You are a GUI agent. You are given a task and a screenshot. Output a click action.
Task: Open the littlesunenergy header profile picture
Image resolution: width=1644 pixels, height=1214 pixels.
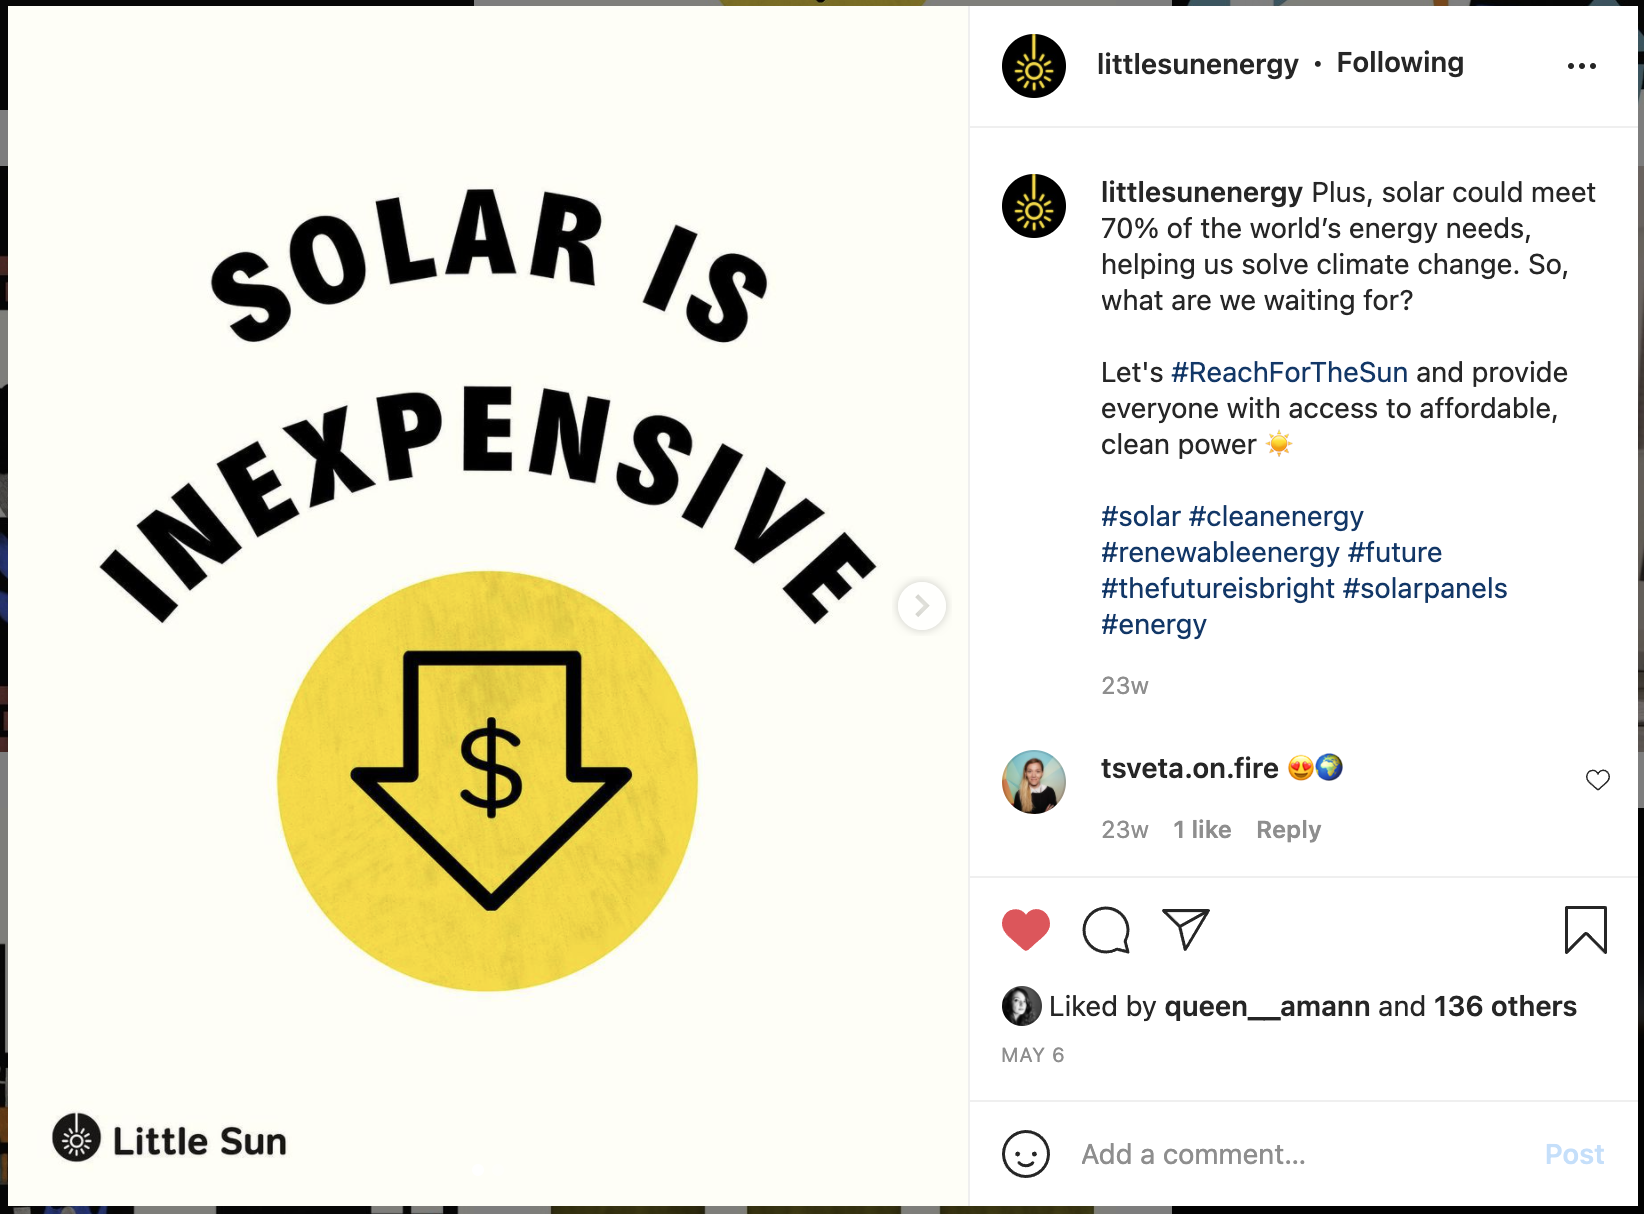click(x=1034, y=66)
